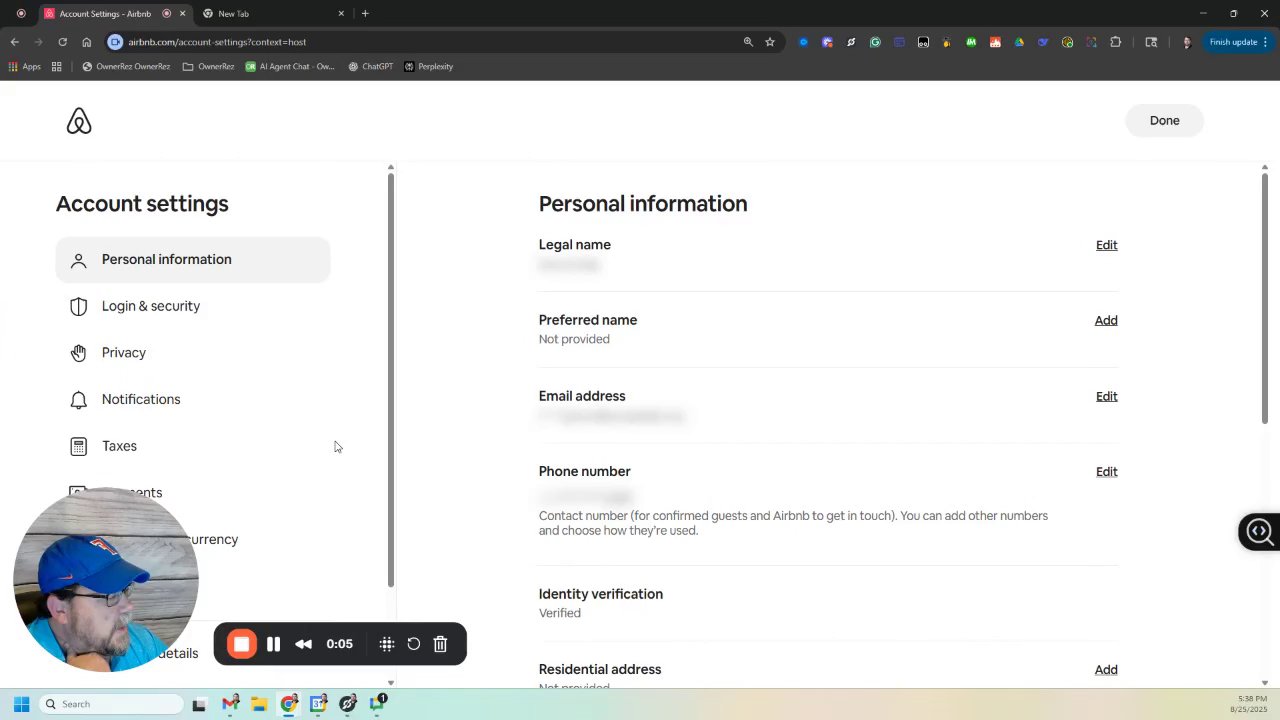Select the Login & security shield icon
The height and width of the screenshot is (720, 1280).
tap(79, 306)
